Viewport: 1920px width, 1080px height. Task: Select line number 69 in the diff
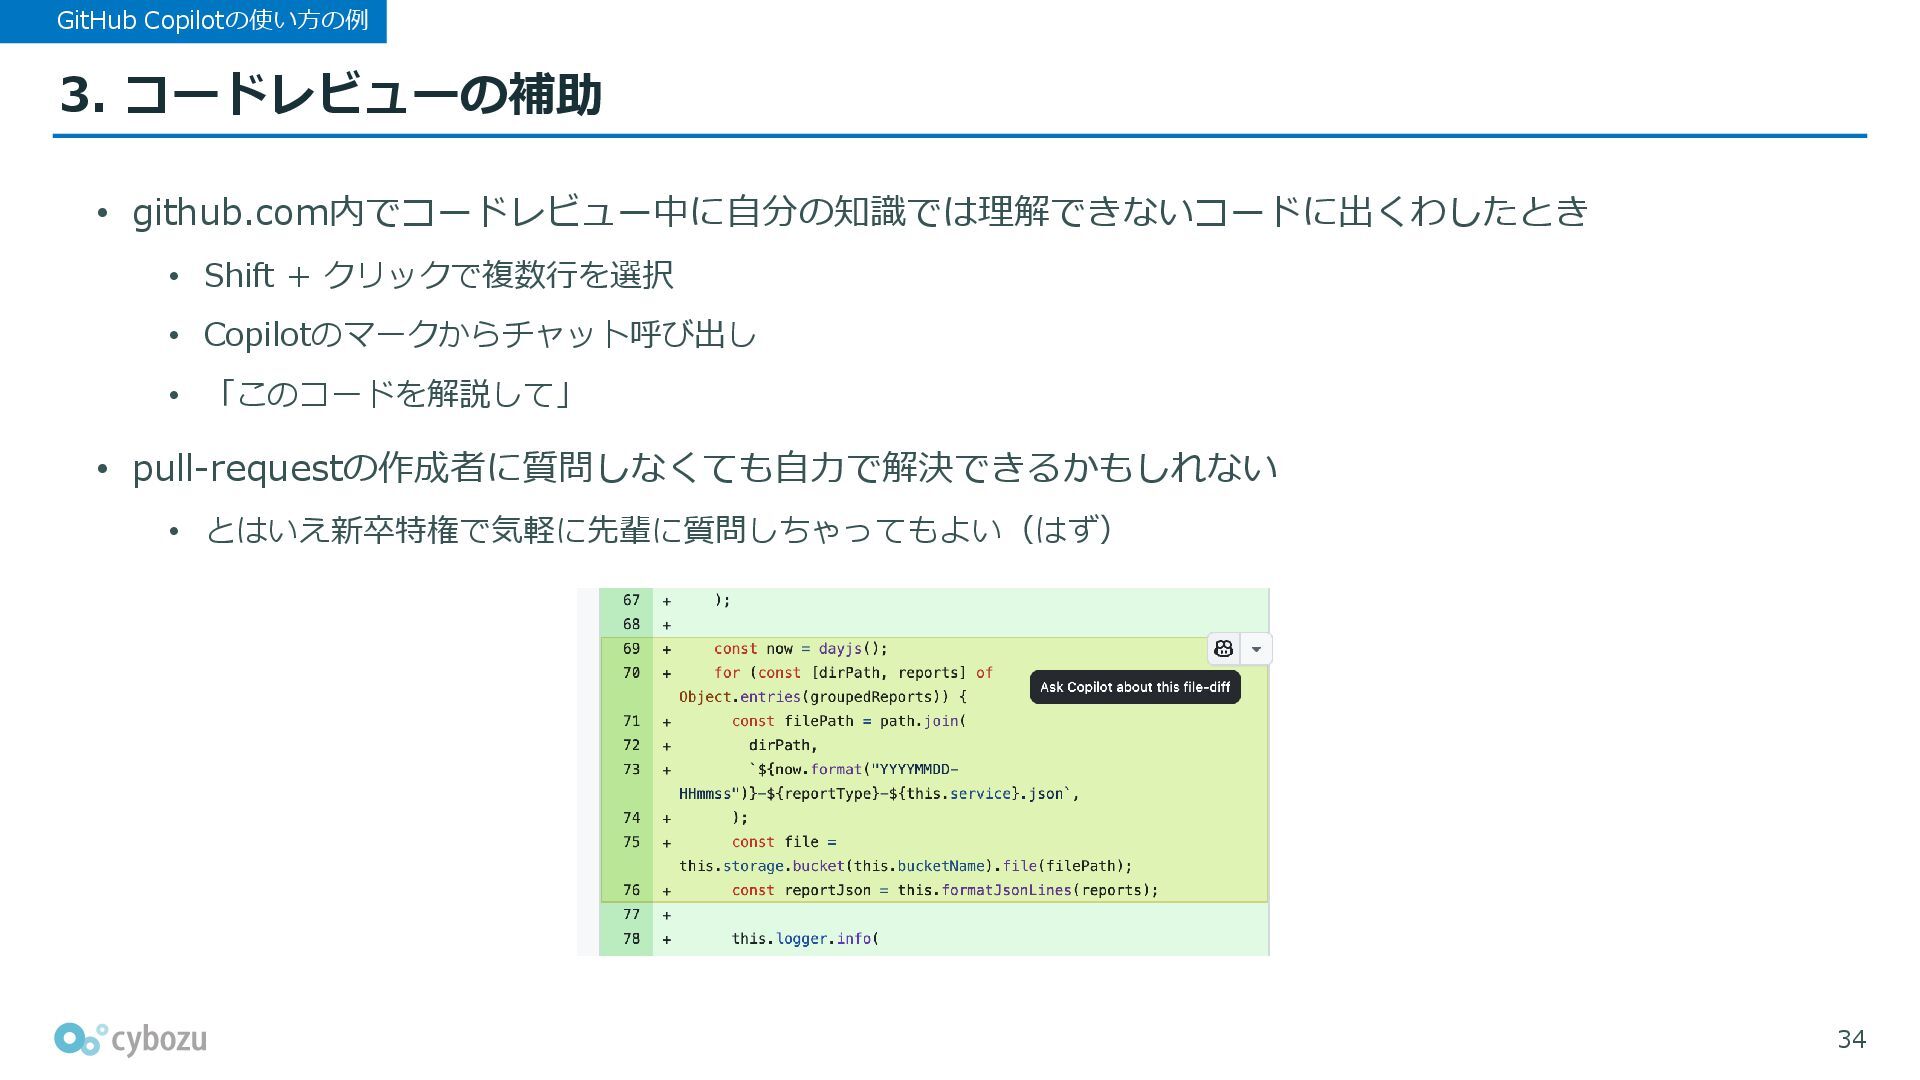click(631, 649)
